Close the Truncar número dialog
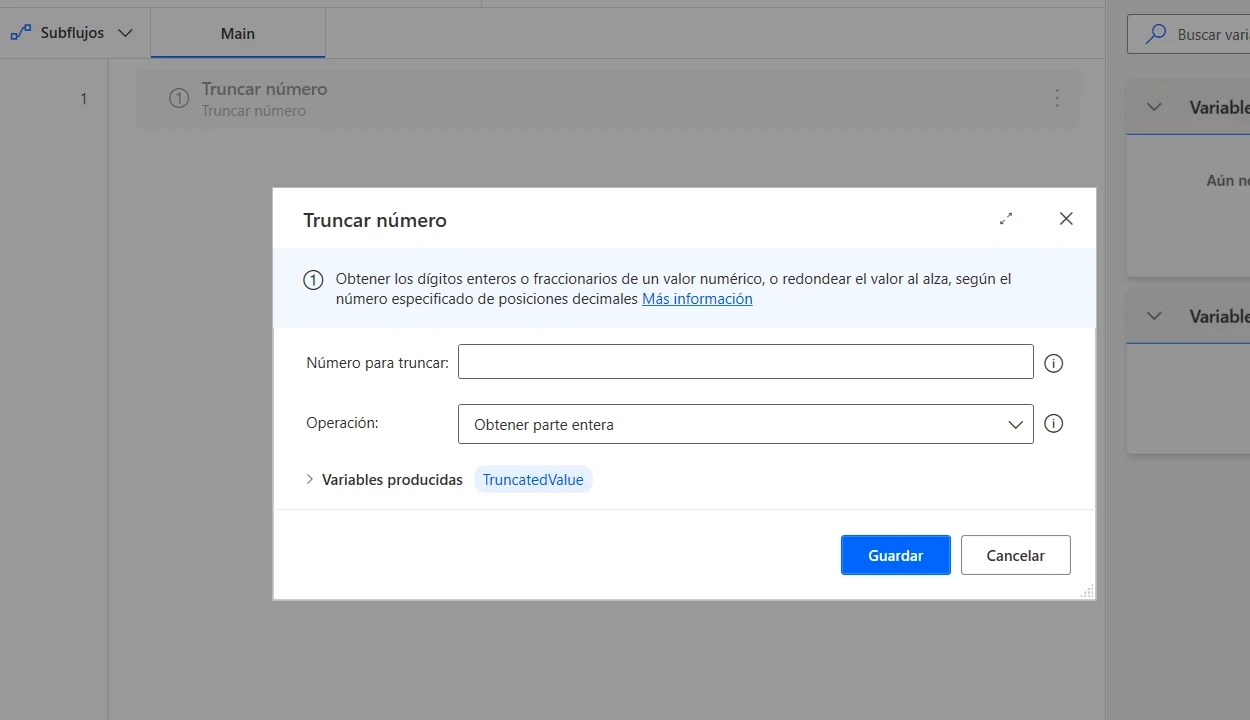The height and width of the screenshot is (720, 1250). pyautogui.click(x=1066, y=219)
